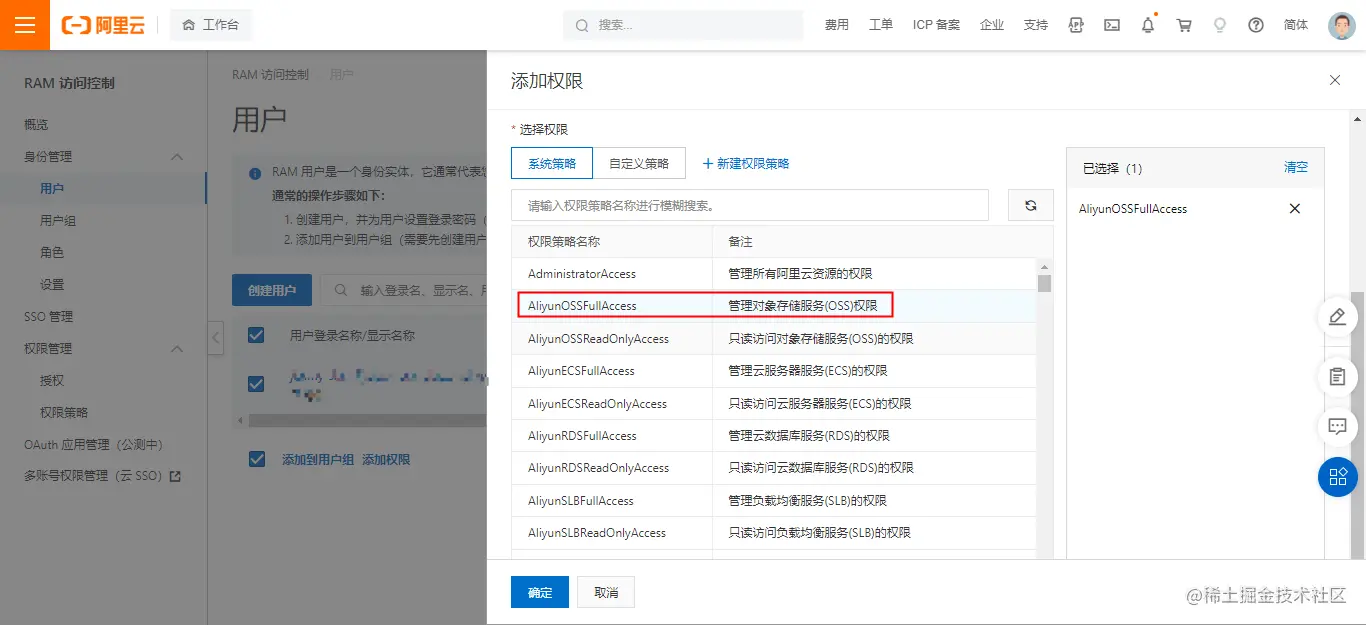
Task: Open the help question-mark icon
Action: (x=1256, y=25)
